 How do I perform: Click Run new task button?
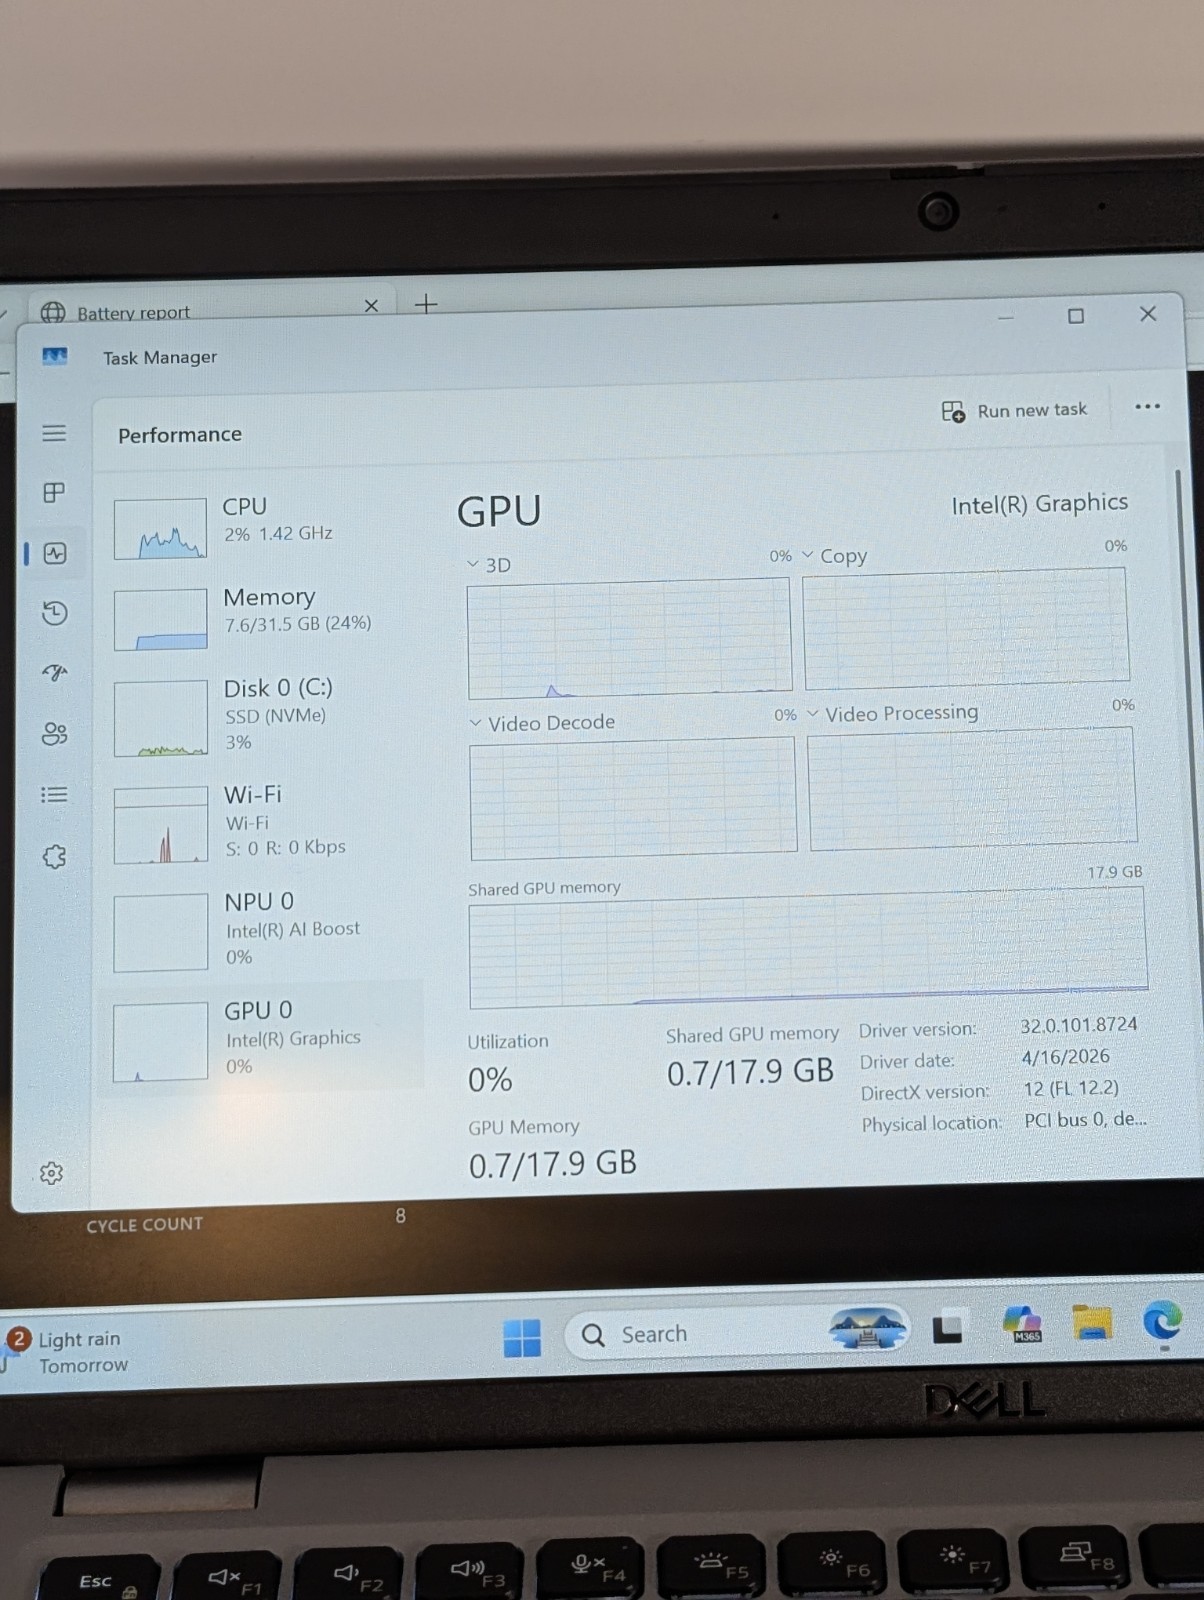pos(1014,411)
